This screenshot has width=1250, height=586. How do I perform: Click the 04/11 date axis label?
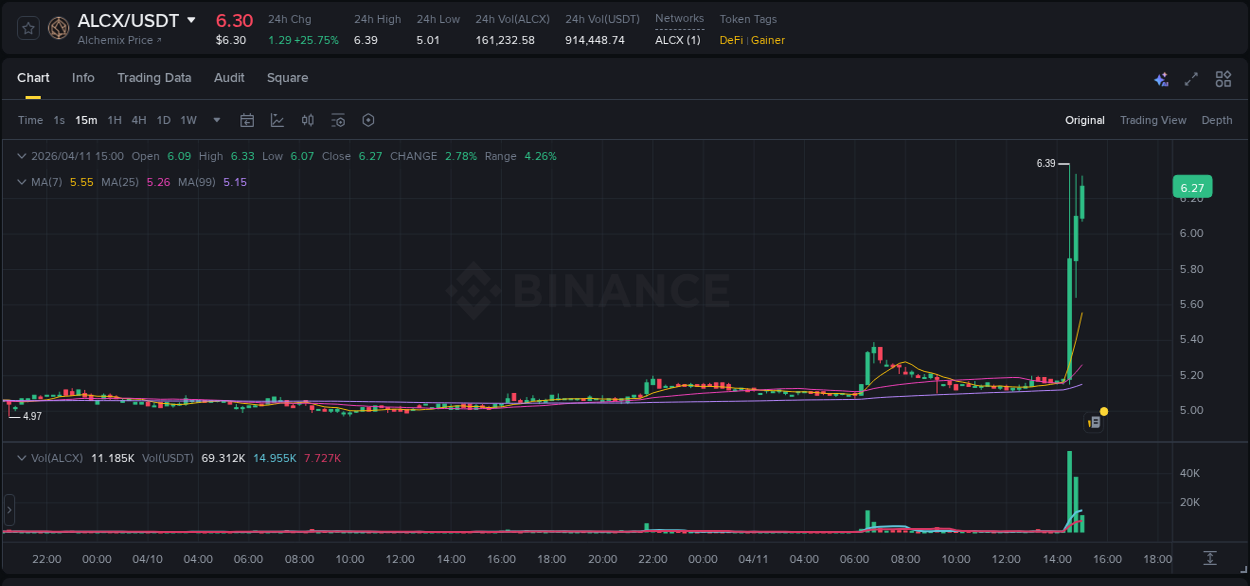[753, 559]
